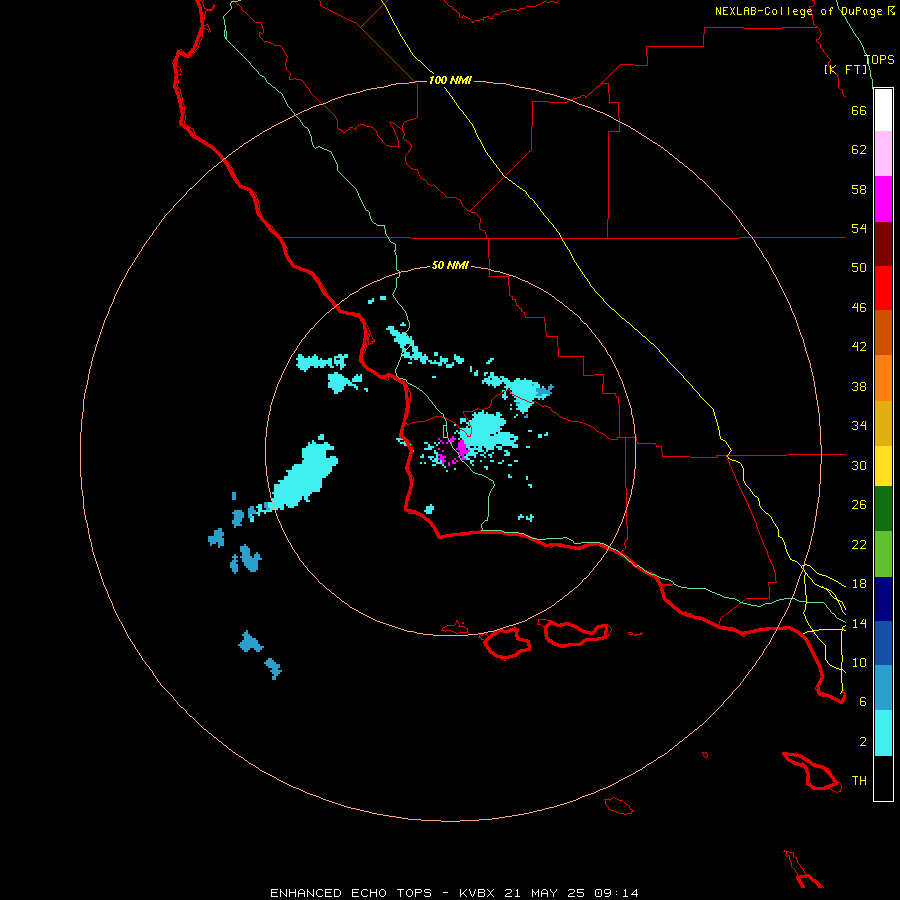The width and height of the screenshot is (900, 900).
Task: Click the legend value "30"
Action: click(859, 465)
